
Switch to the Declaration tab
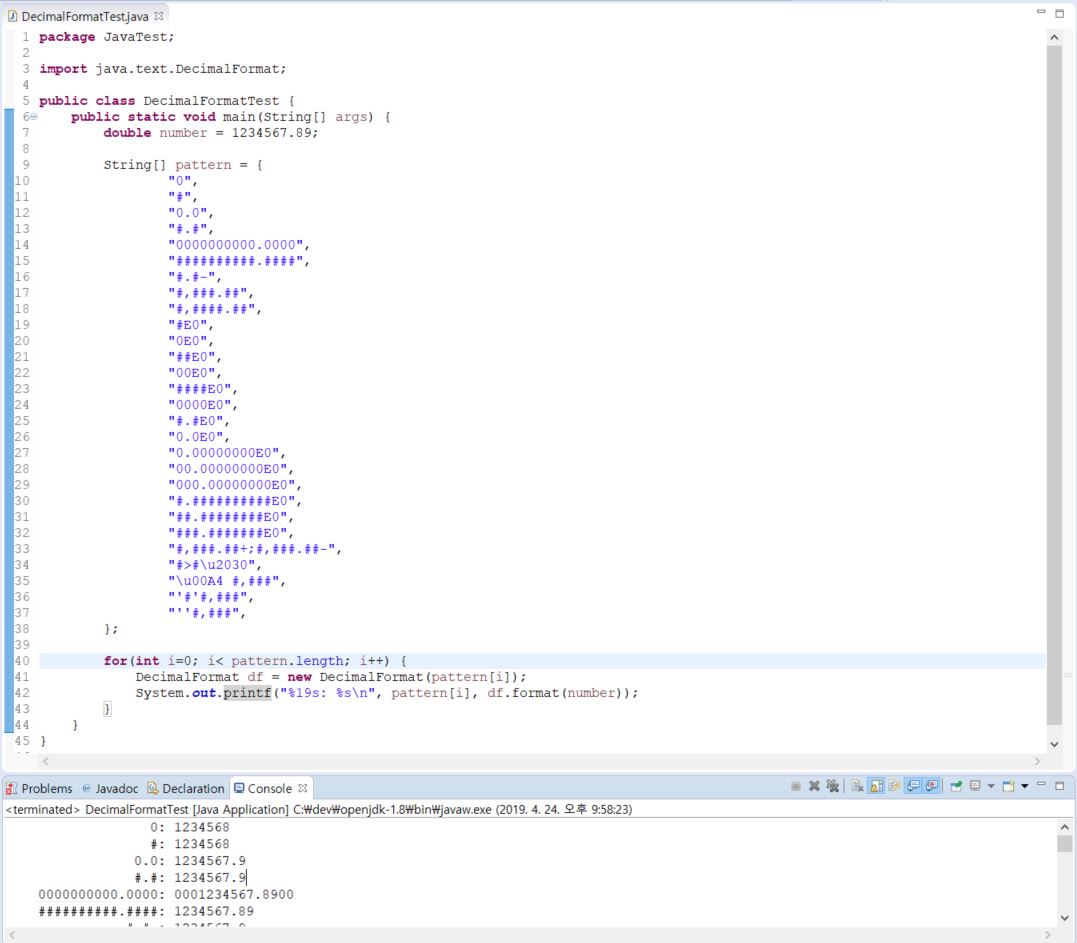tap(186, 788)
